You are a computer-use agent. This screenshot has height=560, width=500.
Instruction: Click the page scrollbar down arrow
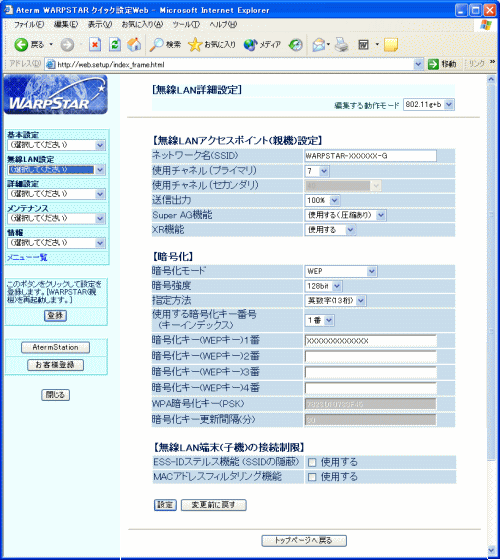click(491, 550)
